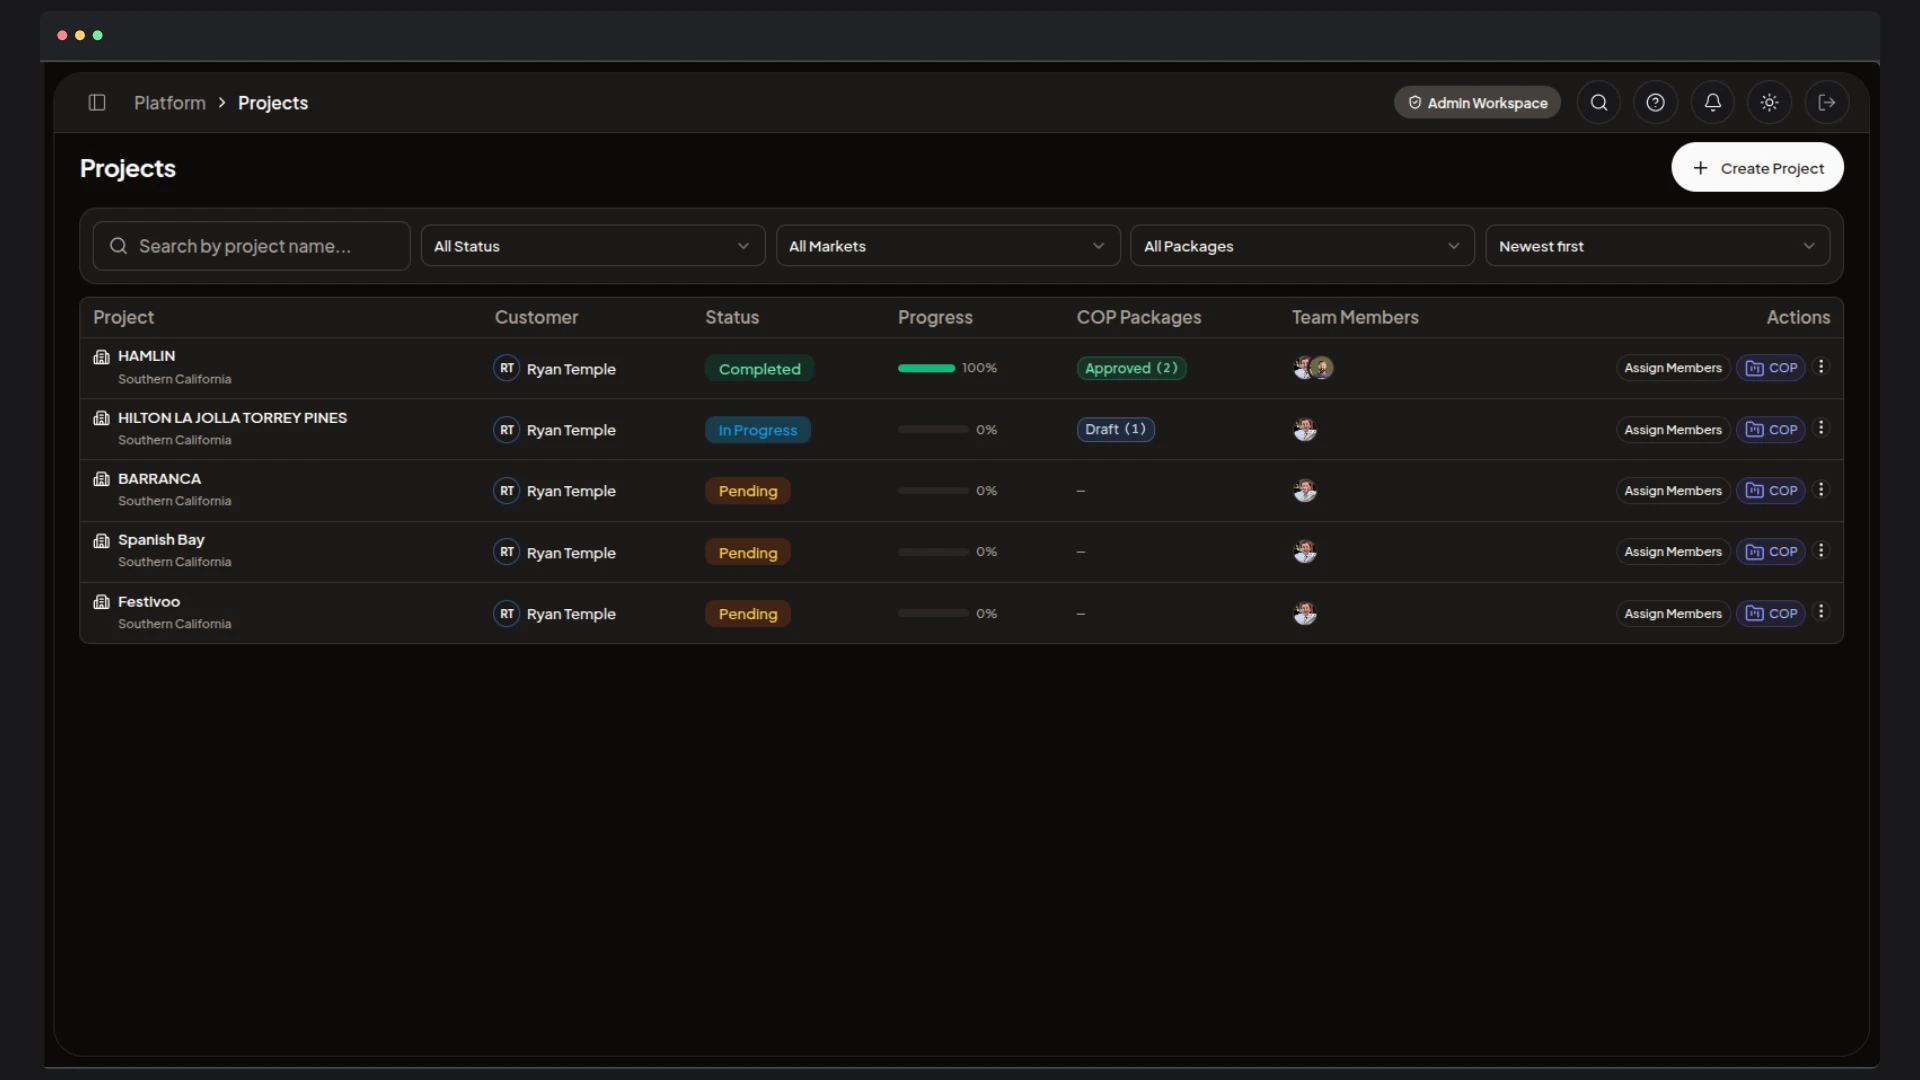Open more actions menu for HILTON LA JOLLA
1920x1080 pixels.
(1821, 428)
